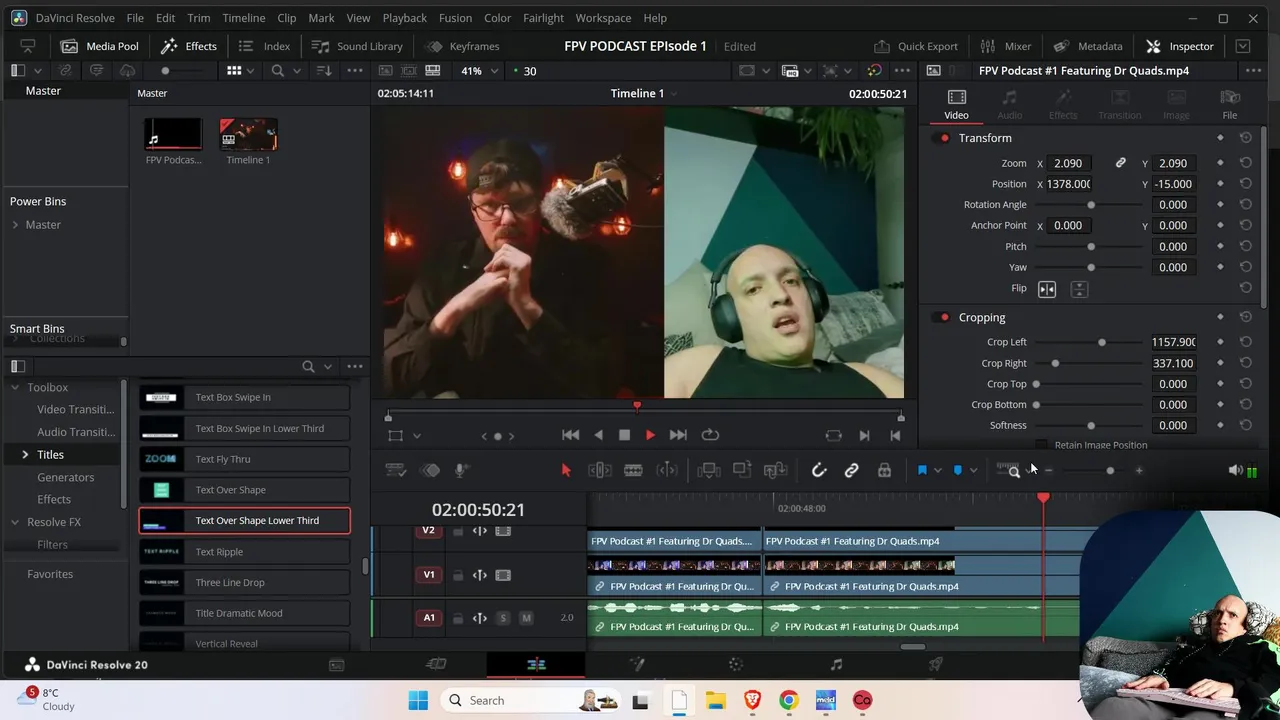1280x720 pixels.
Task: Toggle snapping in the timeline toolbar
Action: (819, 470)
